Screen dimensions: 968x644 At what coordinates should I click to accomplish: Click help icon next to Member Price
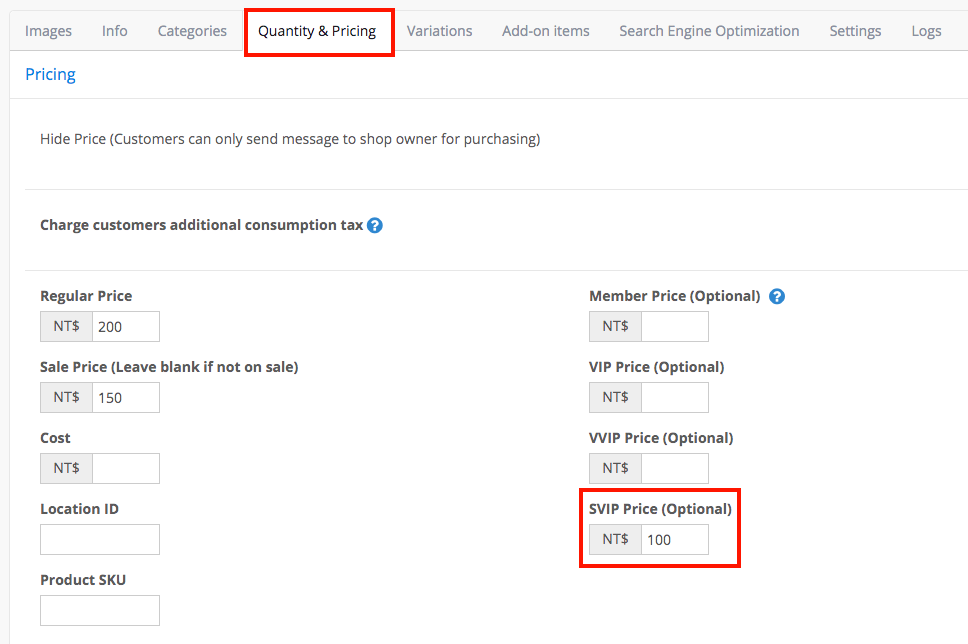(x=777, y=296)
